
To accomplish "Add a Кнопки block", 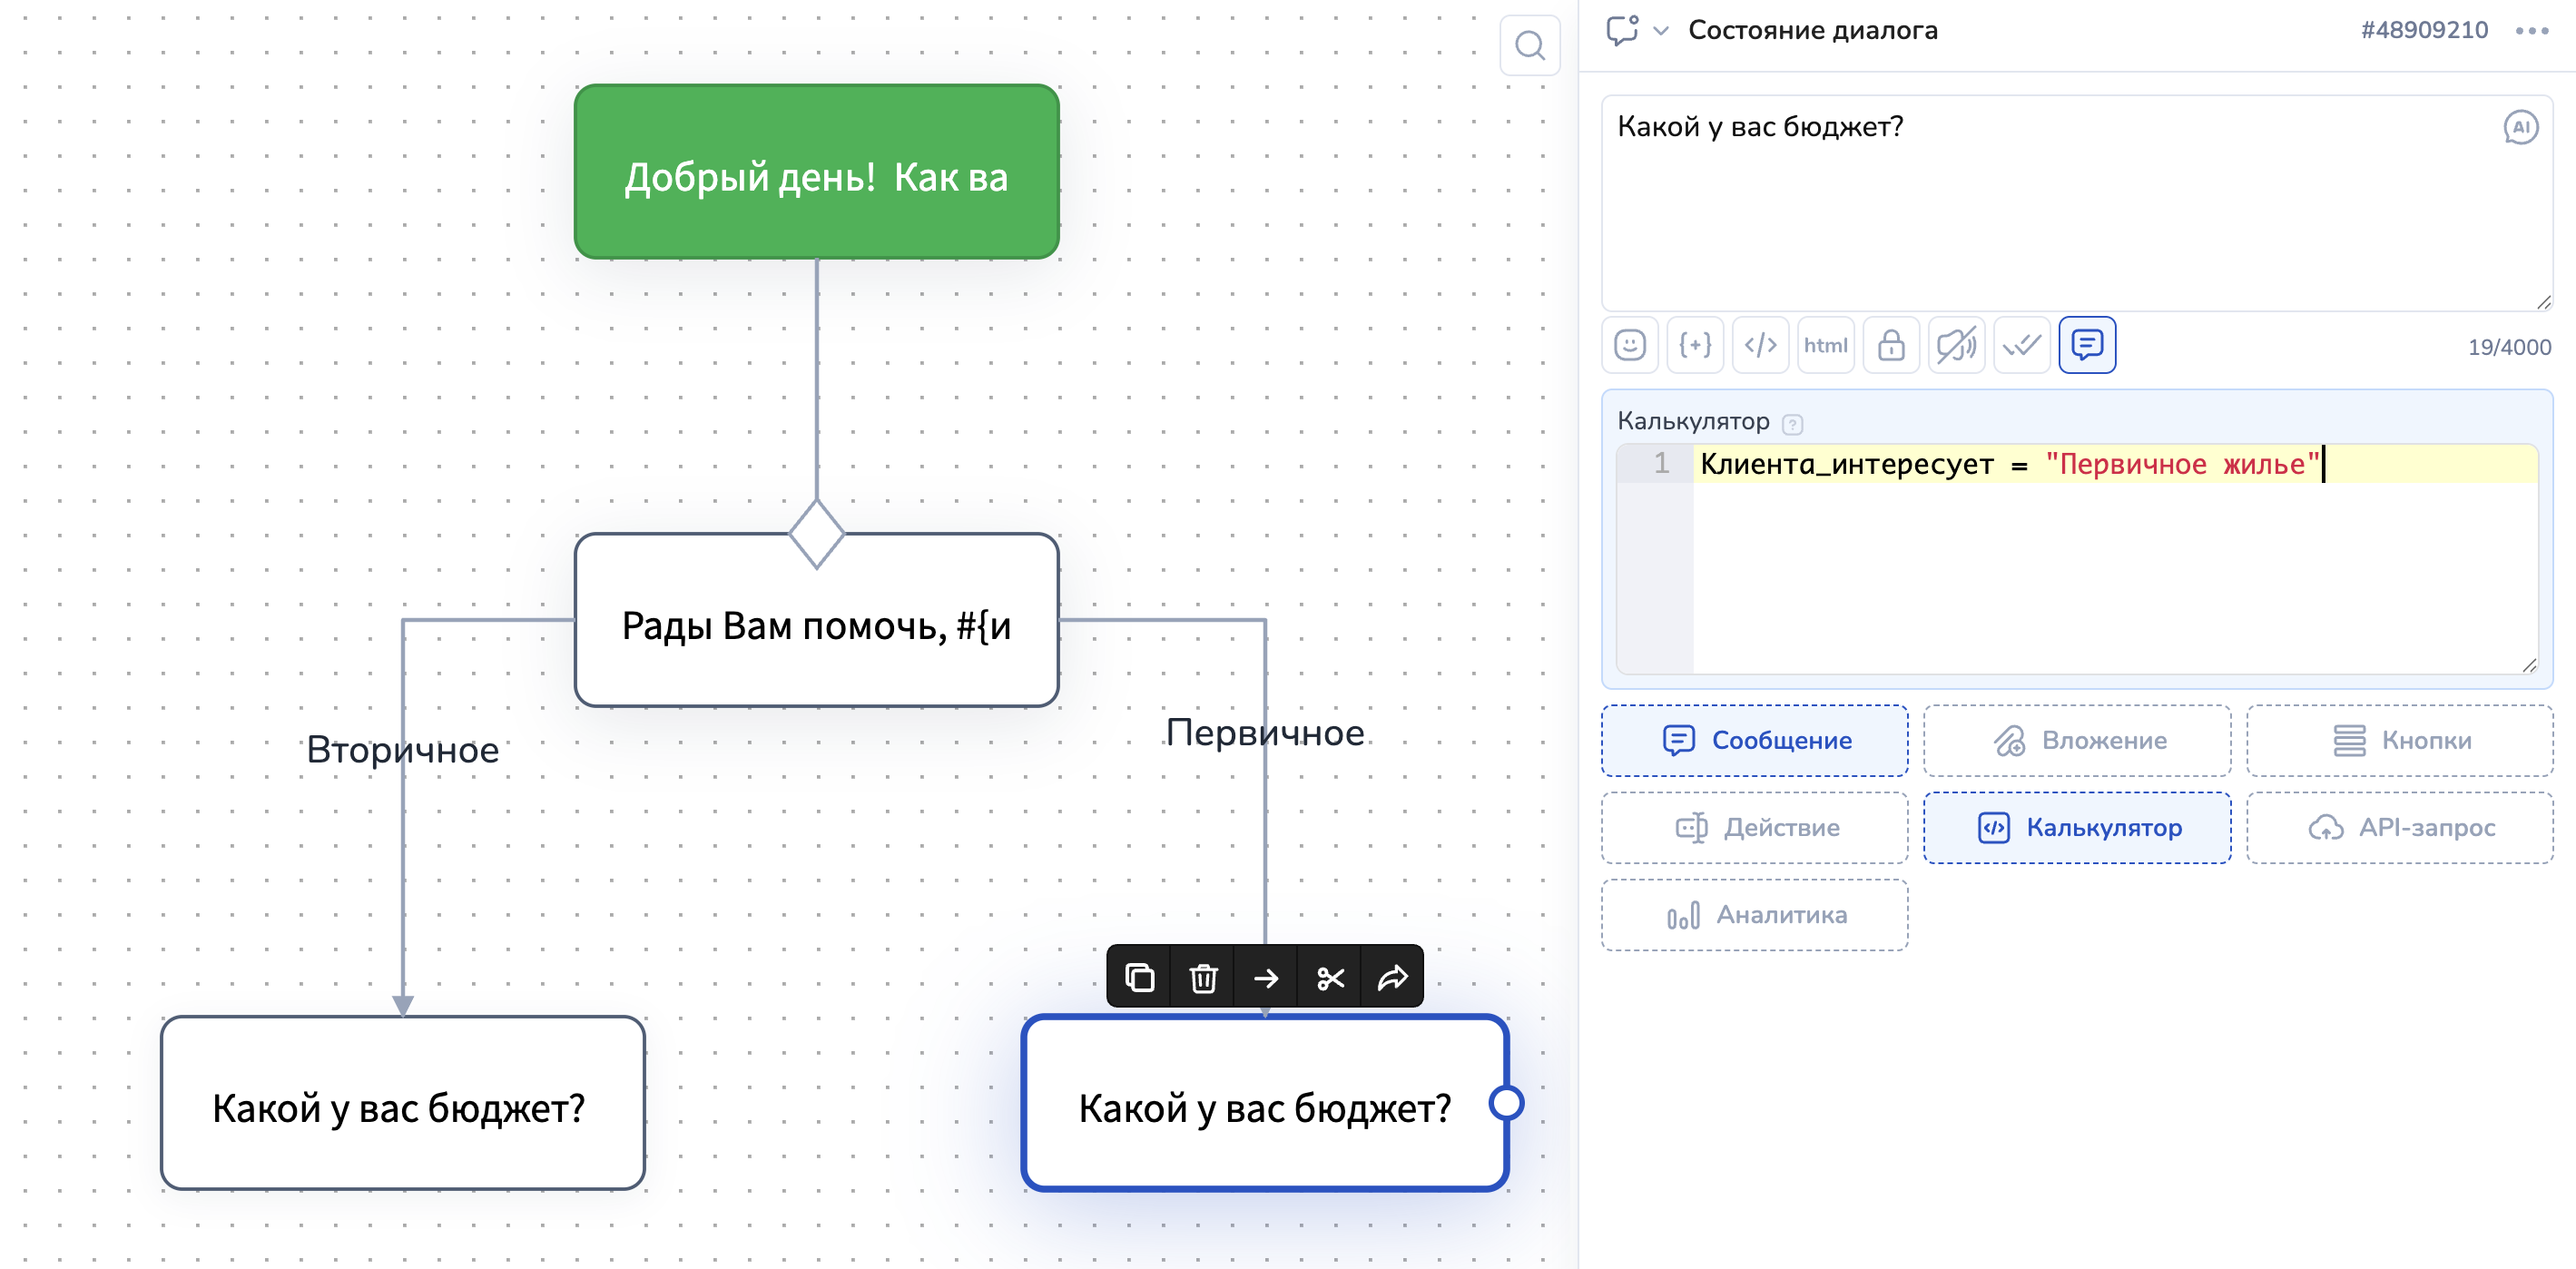I will click(2399, 740).
